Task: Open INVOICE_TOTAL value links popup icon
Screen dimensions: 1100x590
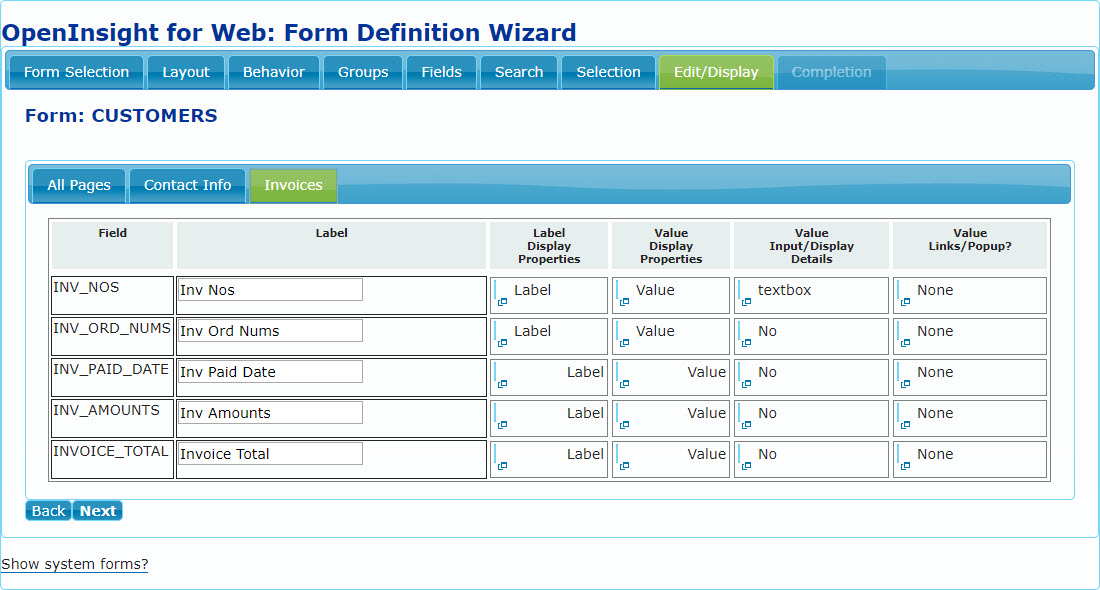Action: (x=906, y=466)
